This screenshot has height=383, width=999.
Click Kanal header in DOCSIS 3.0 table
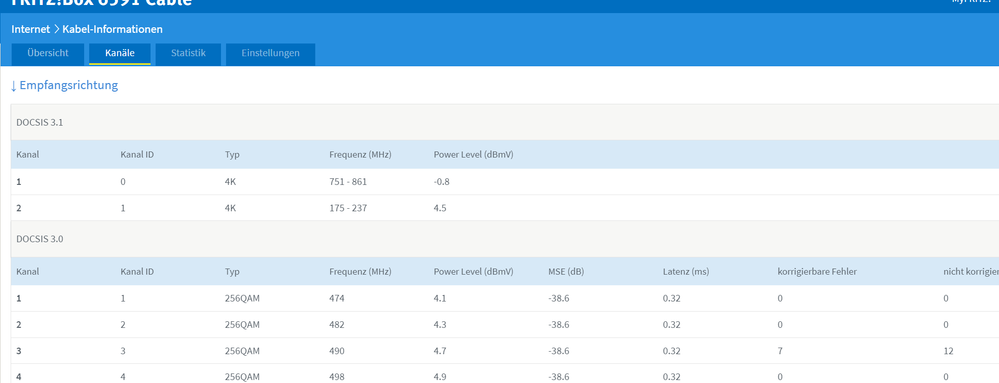point(27,271)
